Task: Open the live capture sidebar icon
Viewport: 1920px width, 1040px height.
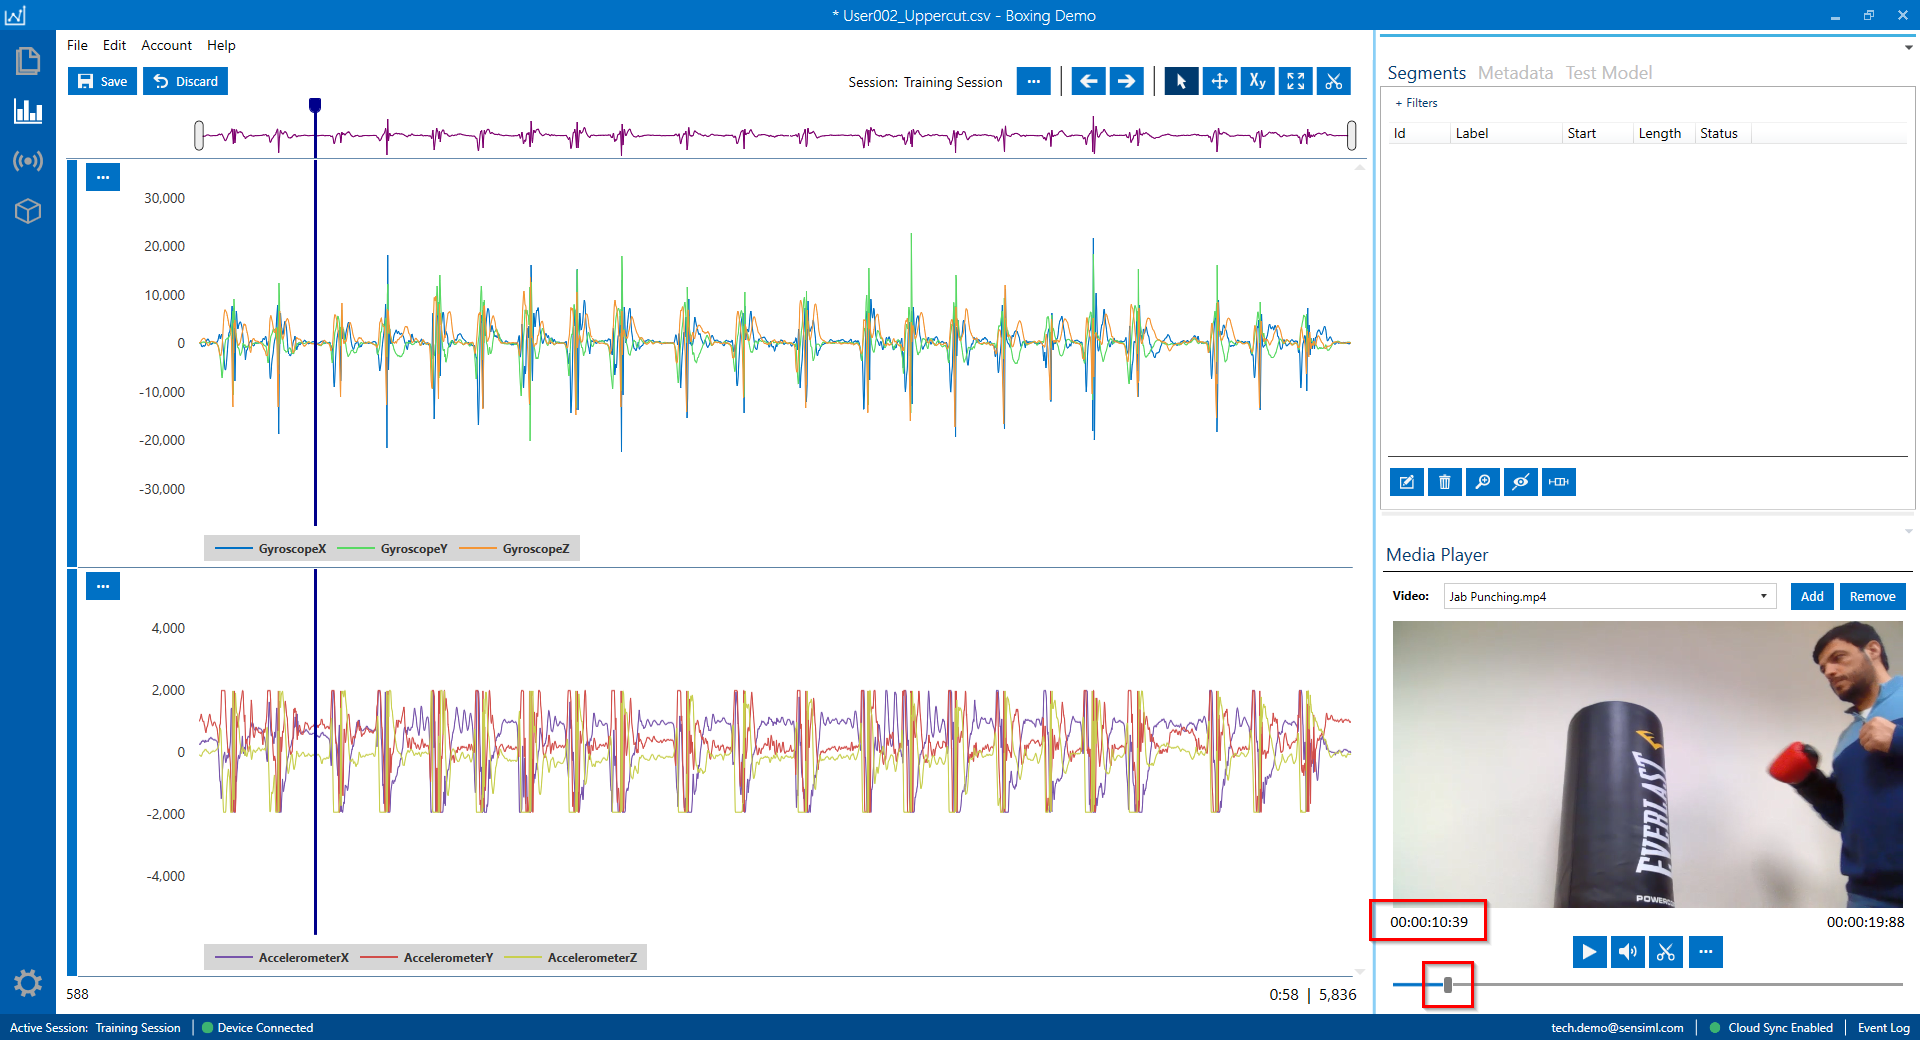Action: point(28,161)
